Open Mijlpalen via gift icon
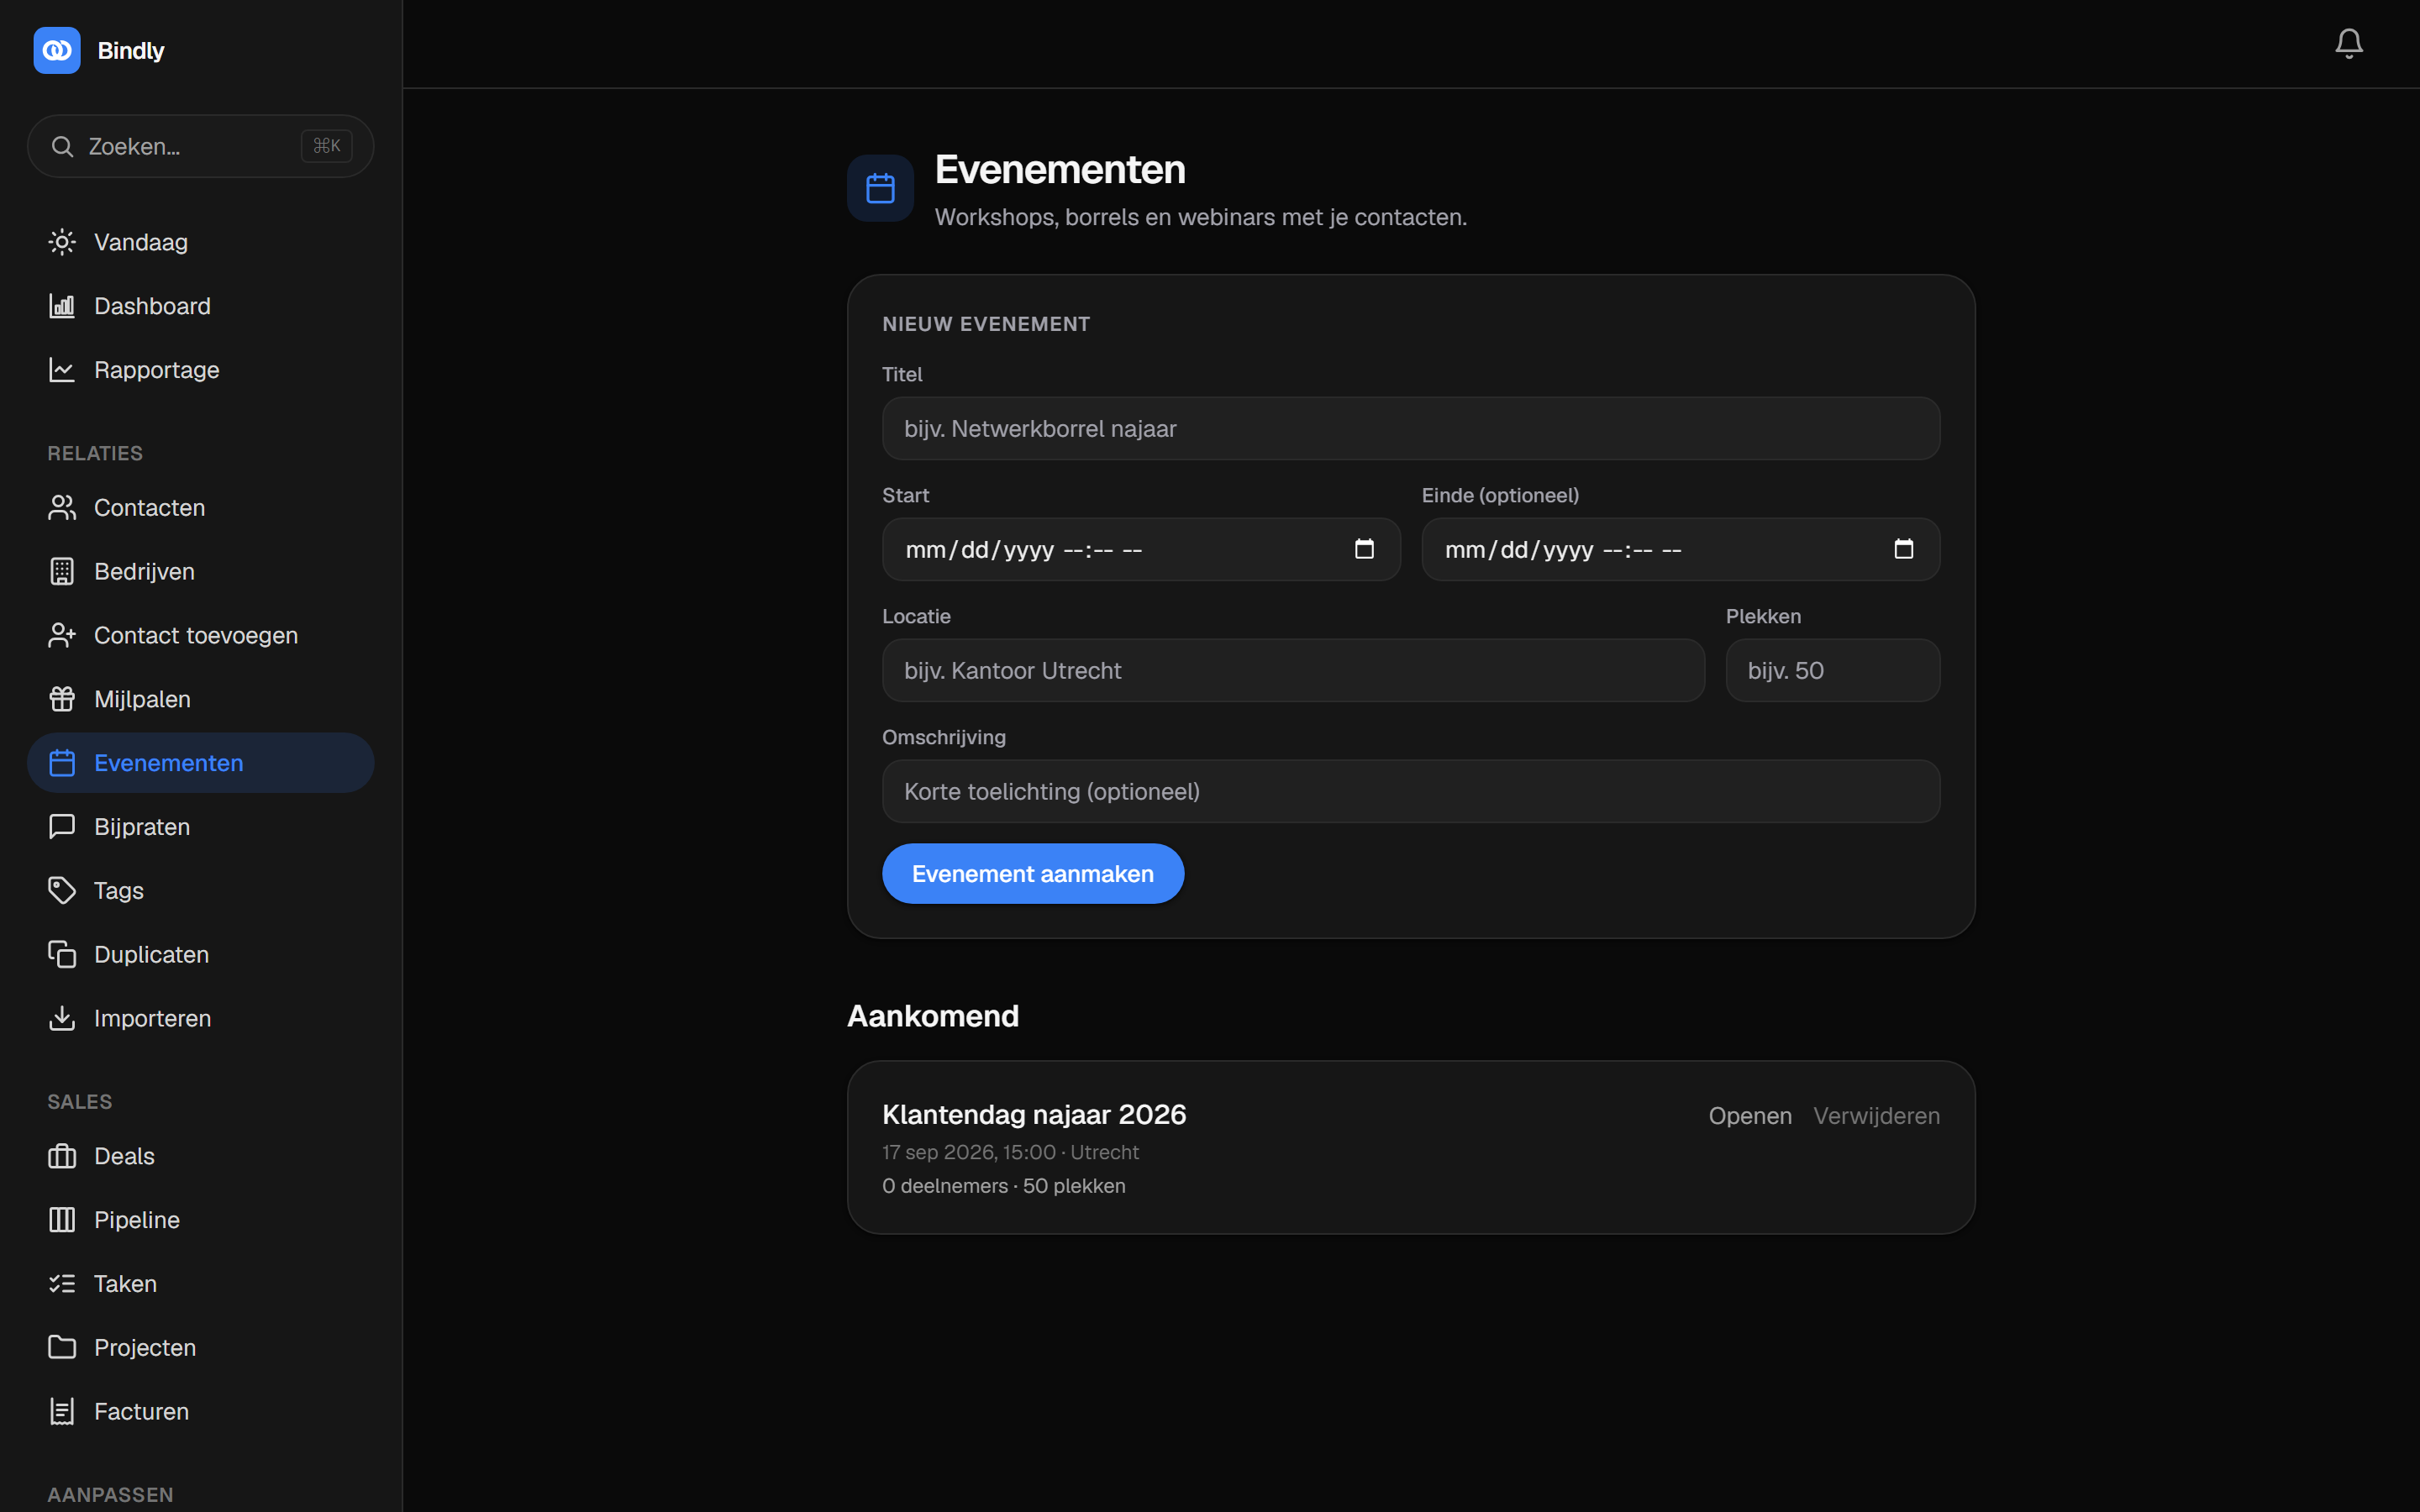Image resolution: width=2420 pixels, height=1512 pixels. (x=62, y=699)
